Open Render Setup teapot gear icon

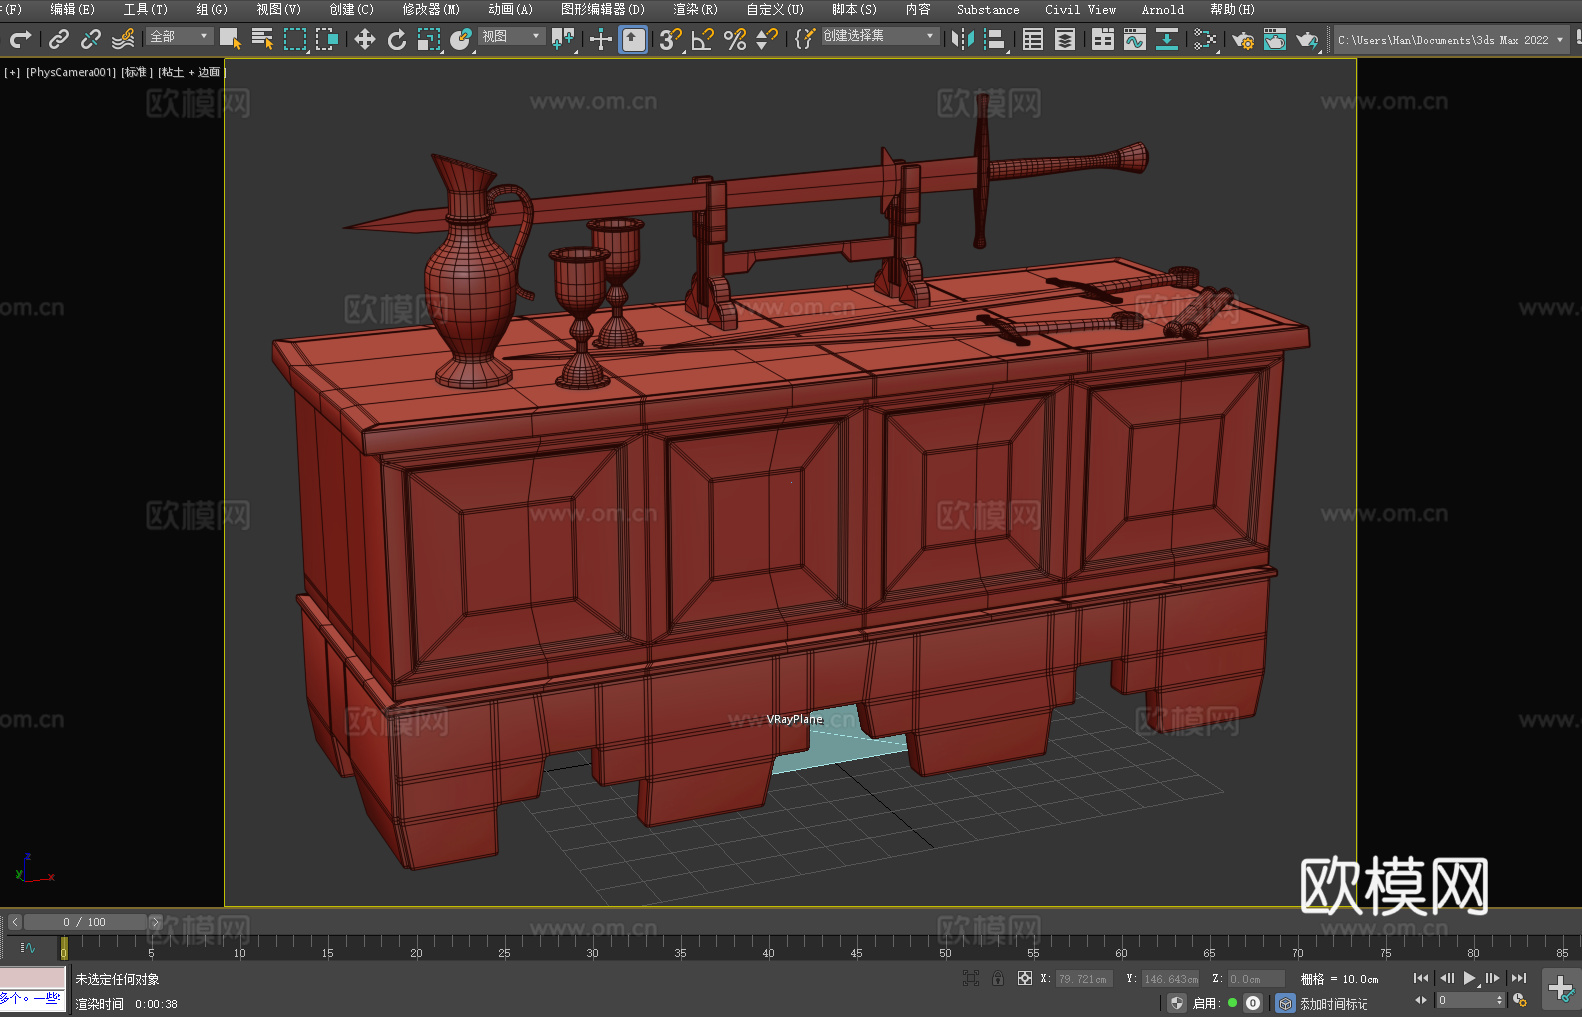pyautogui.click(x=1243, y=39)
